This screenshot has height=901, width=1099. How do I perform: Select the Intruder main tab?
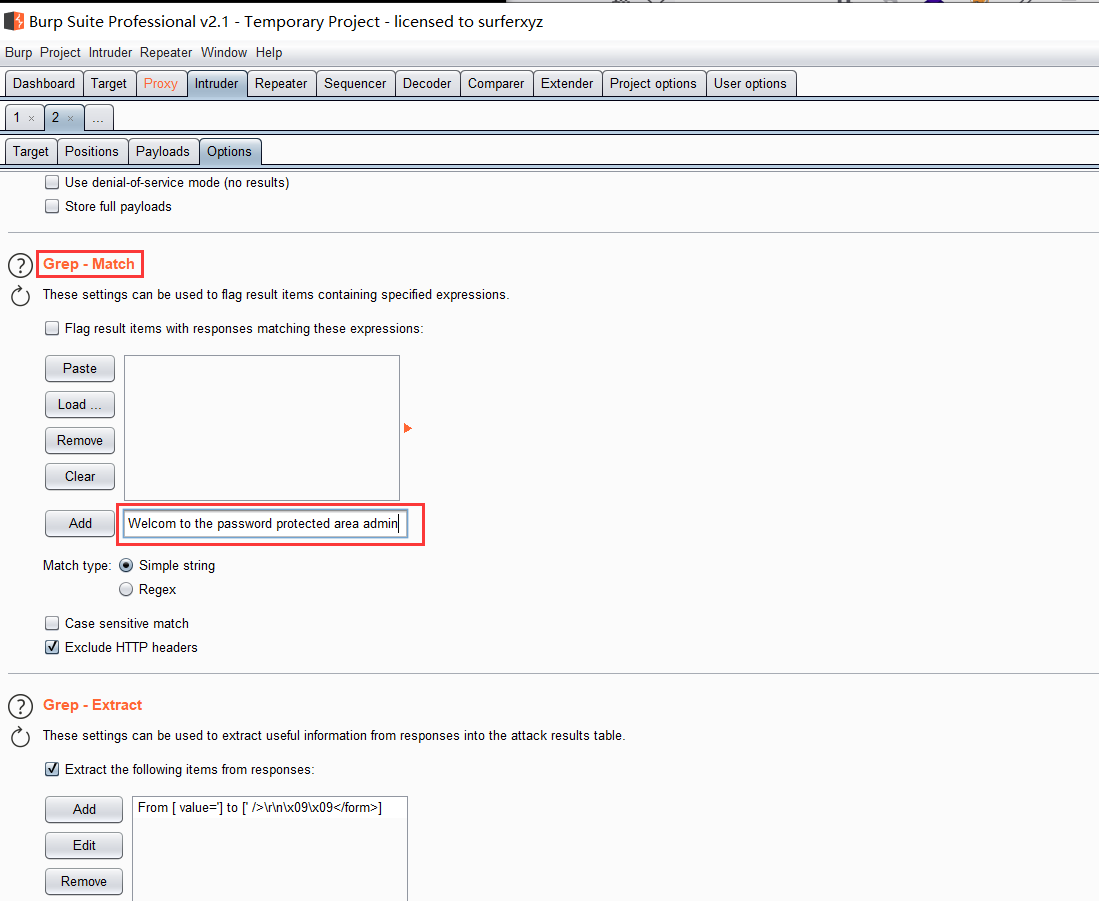pos(217,83)
